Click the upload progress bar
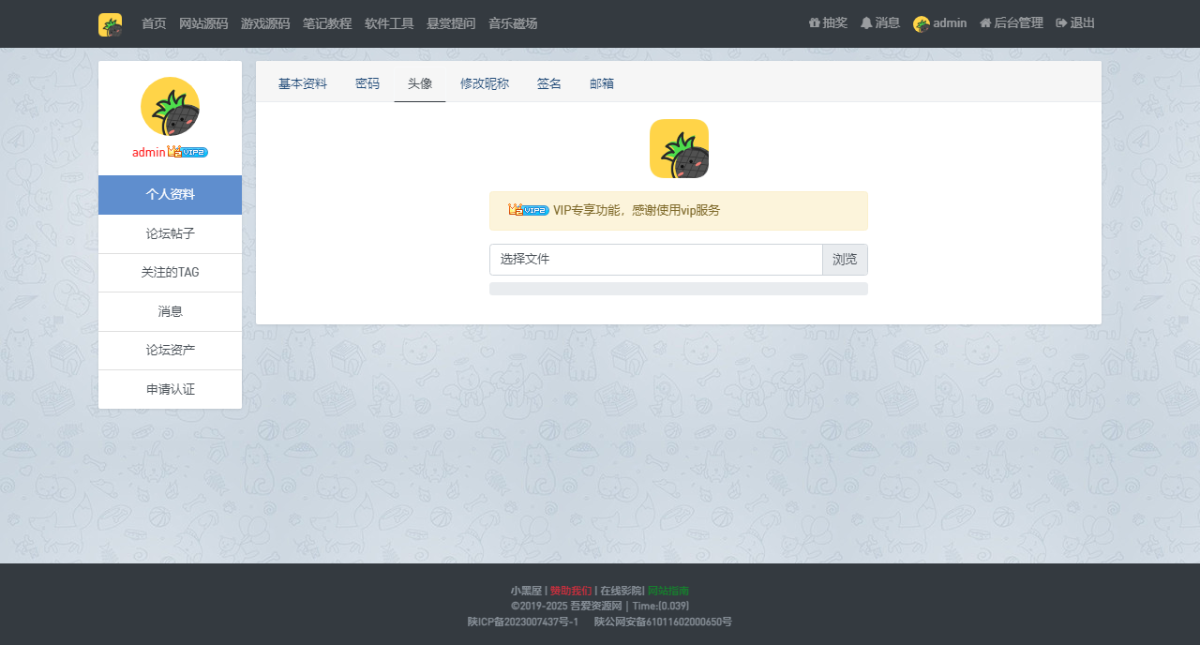1200x645 pixels. tap(678, 289)
